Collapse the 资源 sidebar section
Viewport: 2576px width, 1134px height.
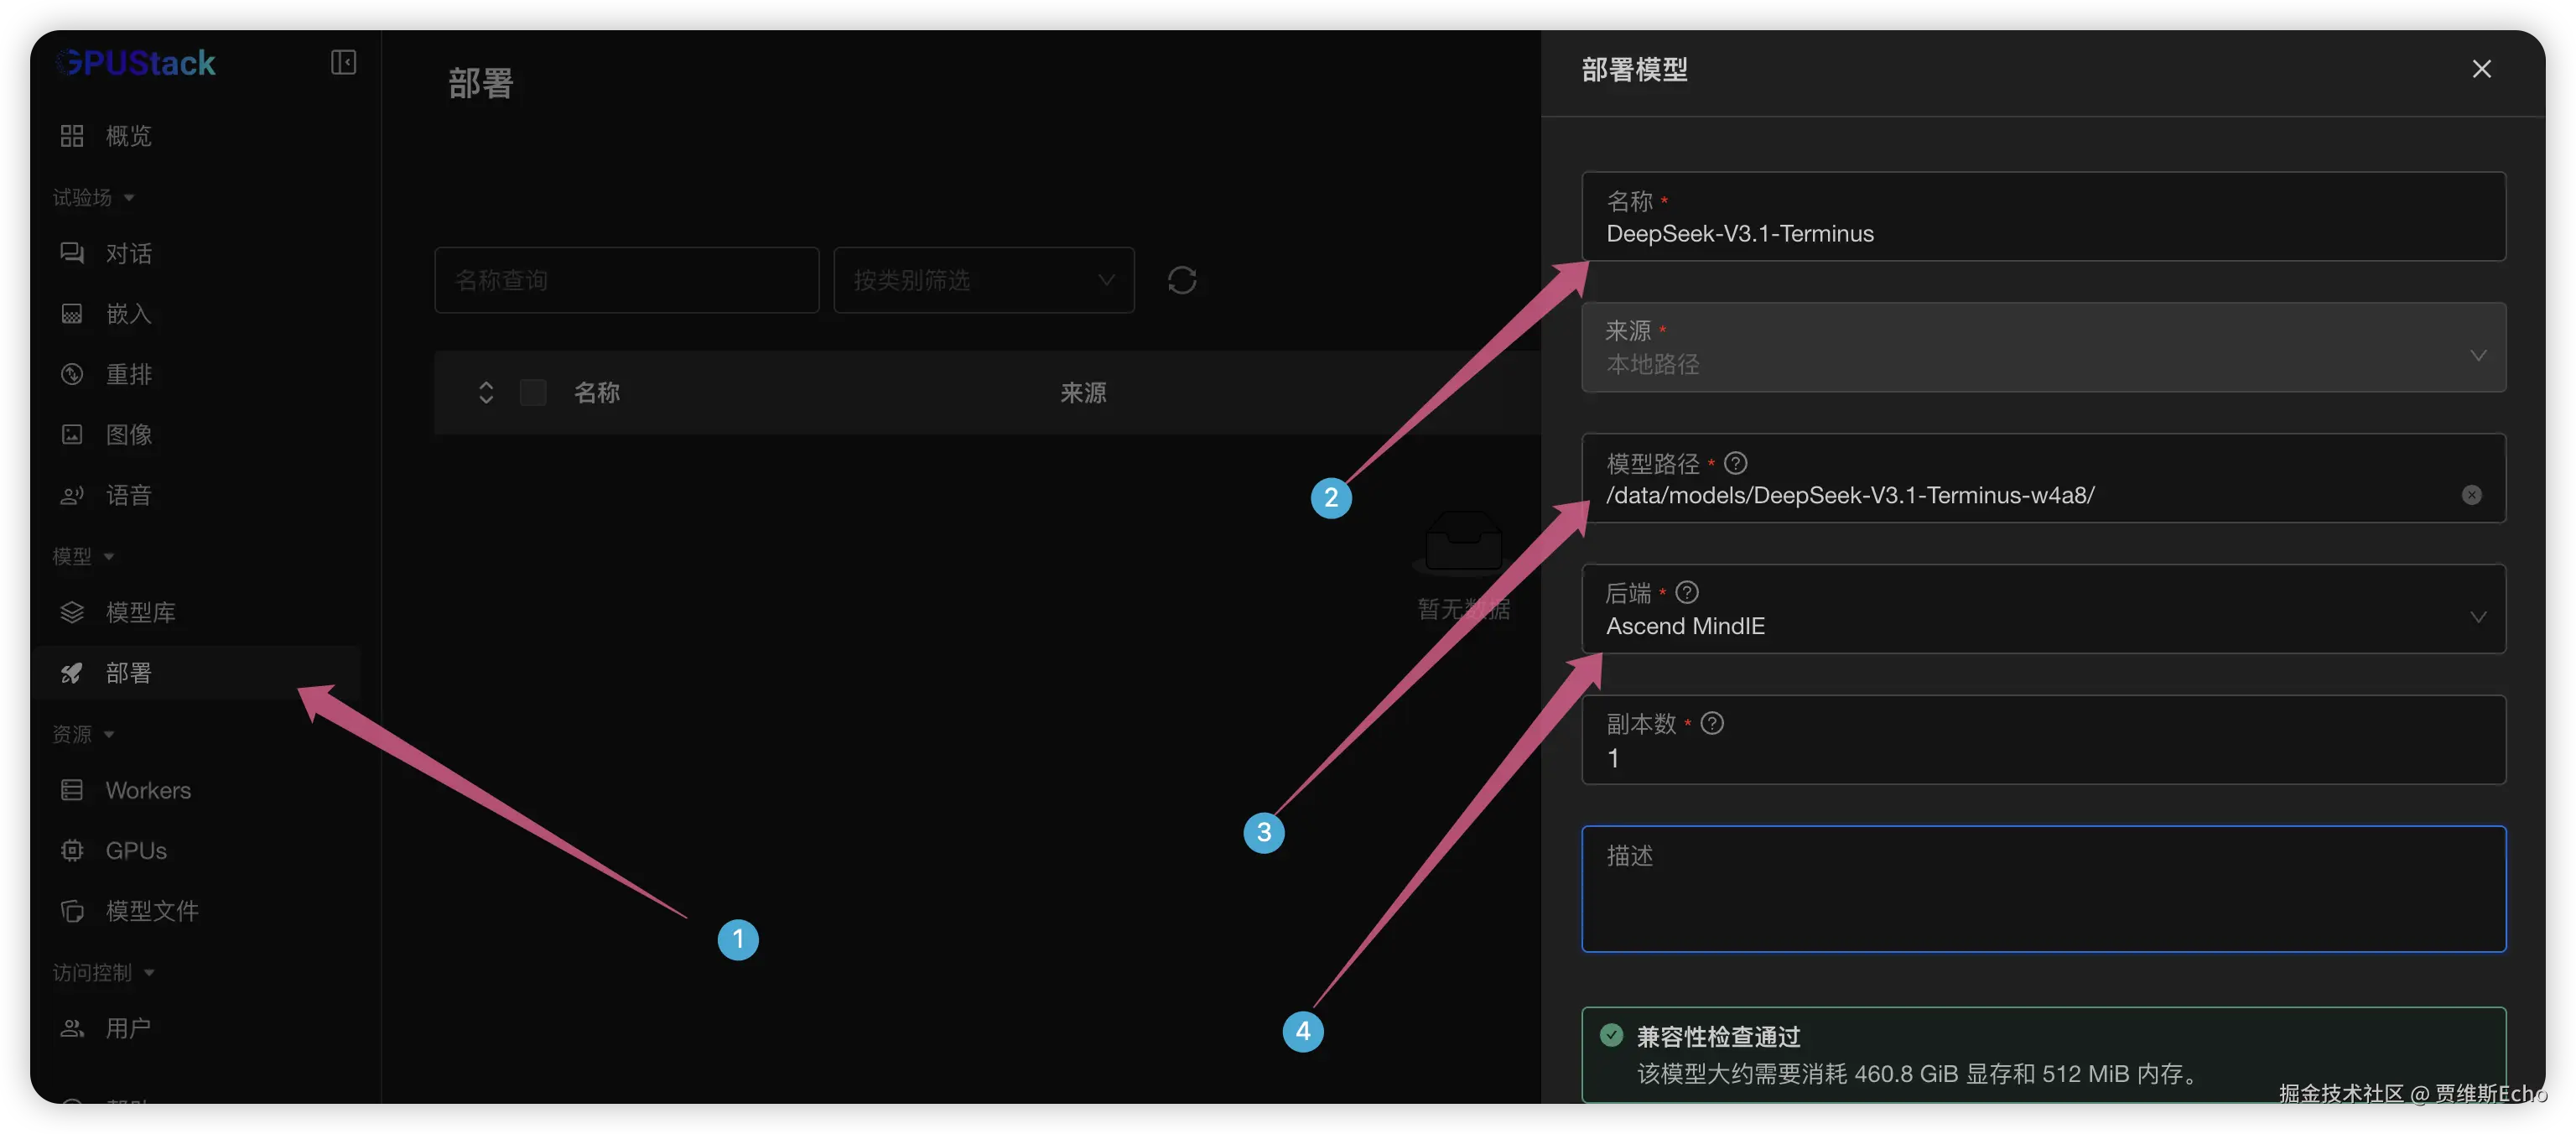(x=83, y=734)
